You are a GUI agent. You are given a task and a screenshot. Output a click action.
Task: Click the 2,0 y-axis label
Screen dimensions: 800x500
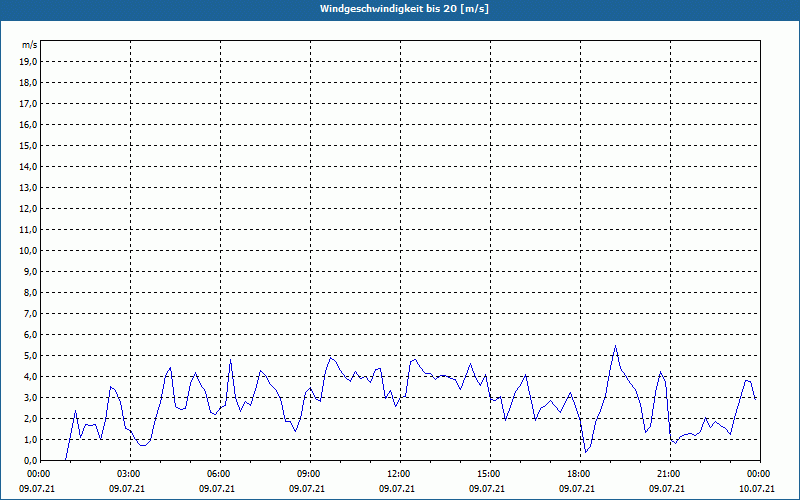pyautogui.click(x=31, y=418)
